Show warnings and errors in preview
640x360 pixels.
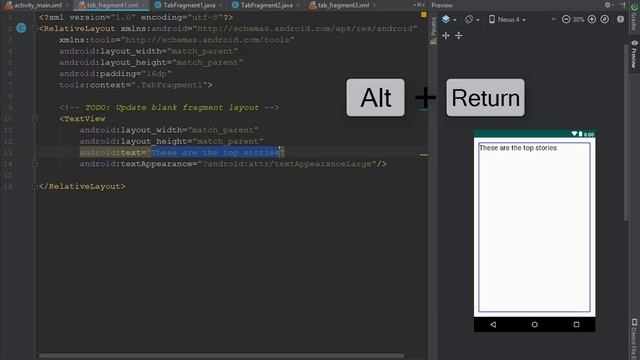pyautogui.click(x=620, y=19)
